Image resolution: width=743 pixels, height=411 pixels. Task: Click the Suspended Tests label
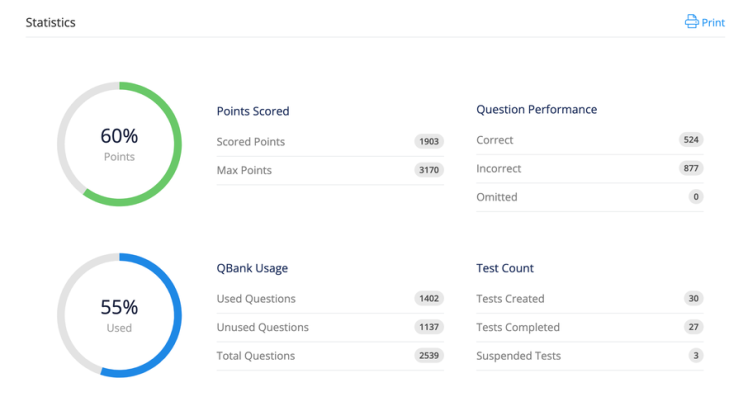tap(518, 356)
